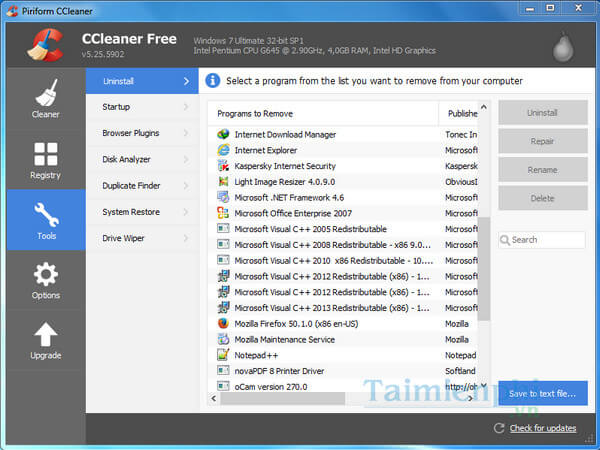This screenshot has width=600, height=450.
Task: Click the chevron next to Disk Analyzer
Action: 186,159
